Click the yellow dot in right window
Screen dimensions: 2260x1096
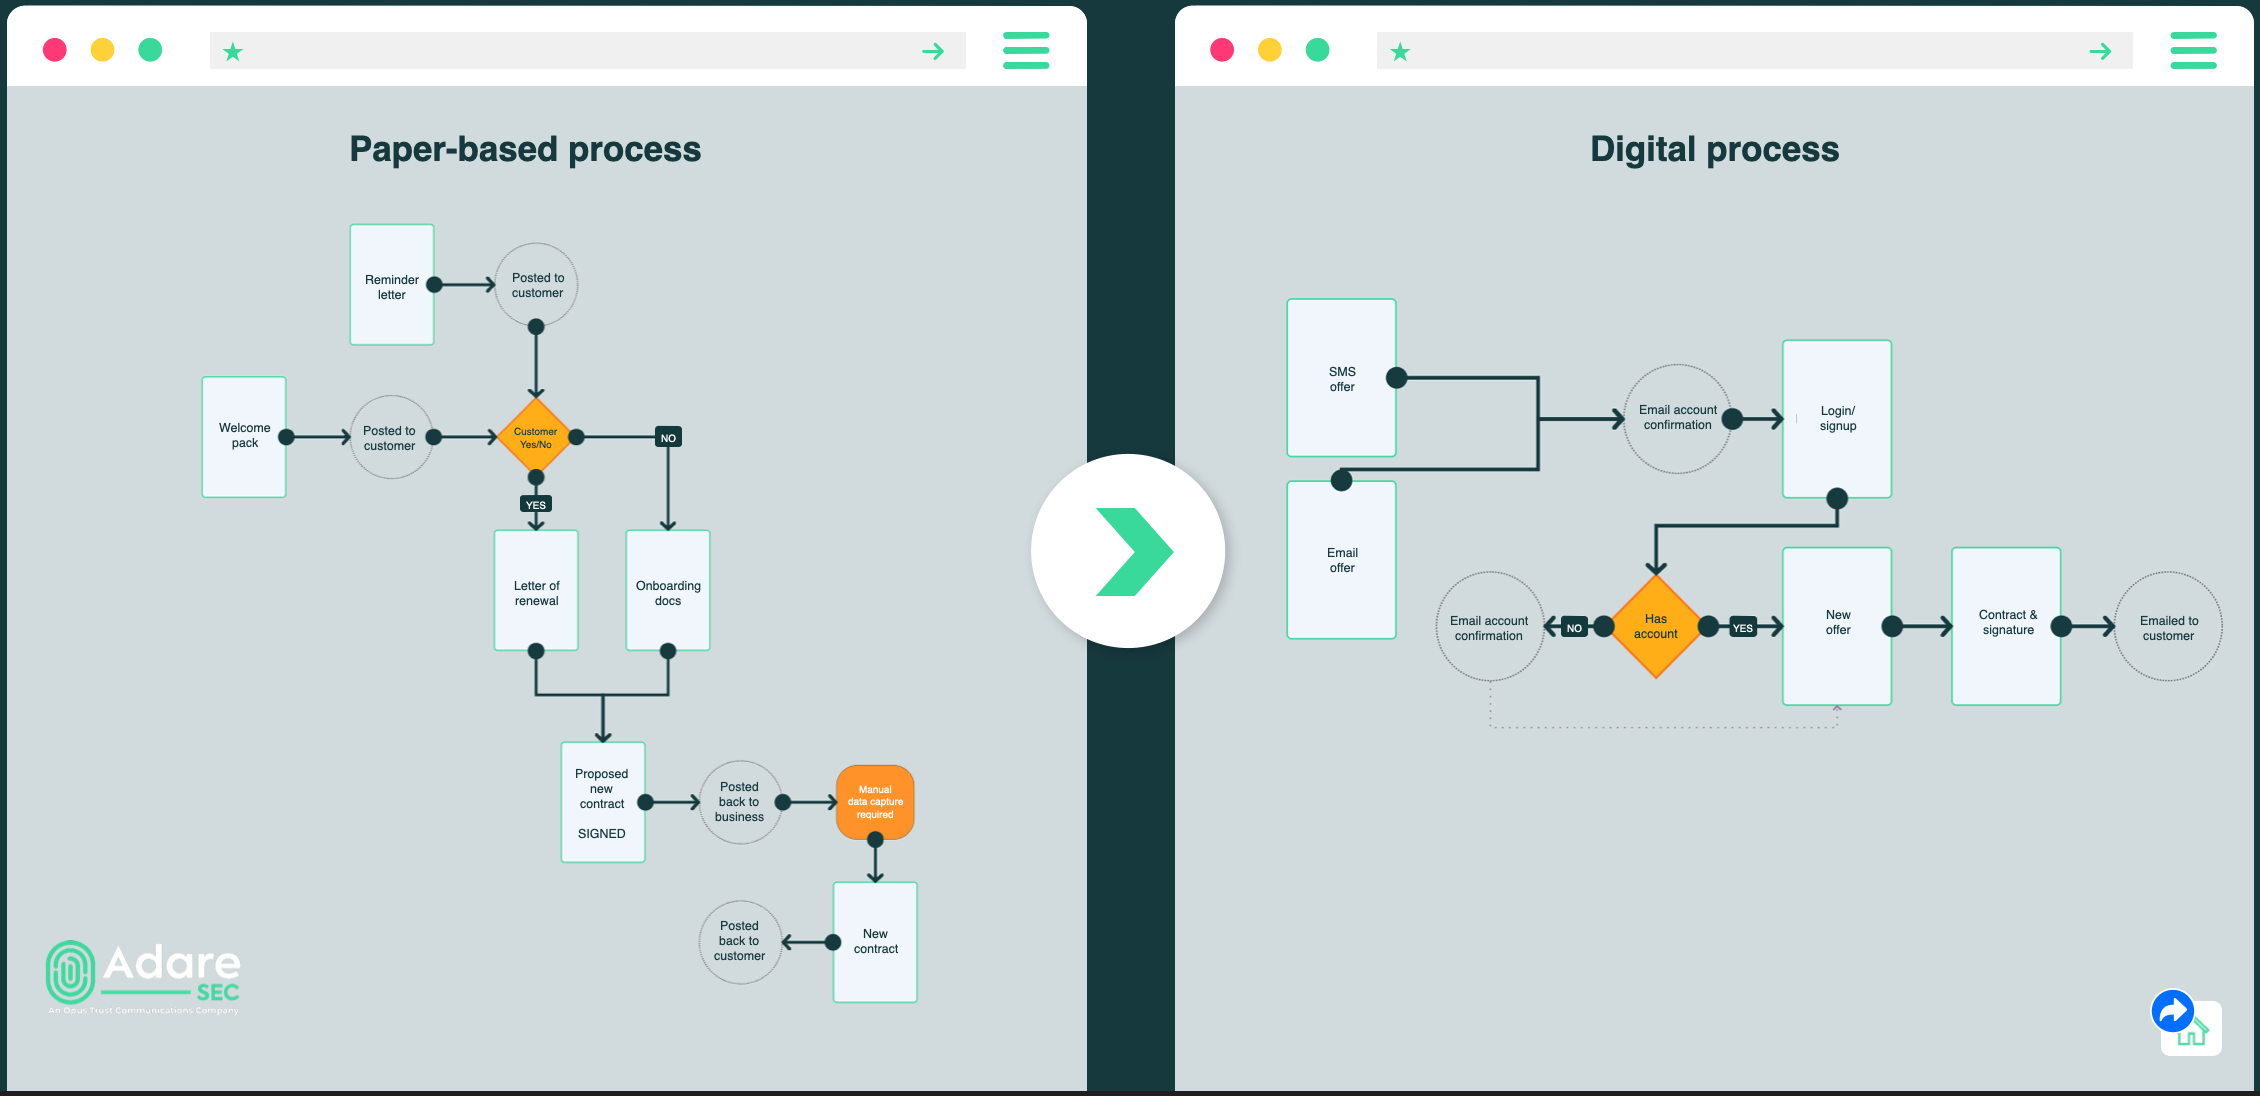tap(1270, 50)
